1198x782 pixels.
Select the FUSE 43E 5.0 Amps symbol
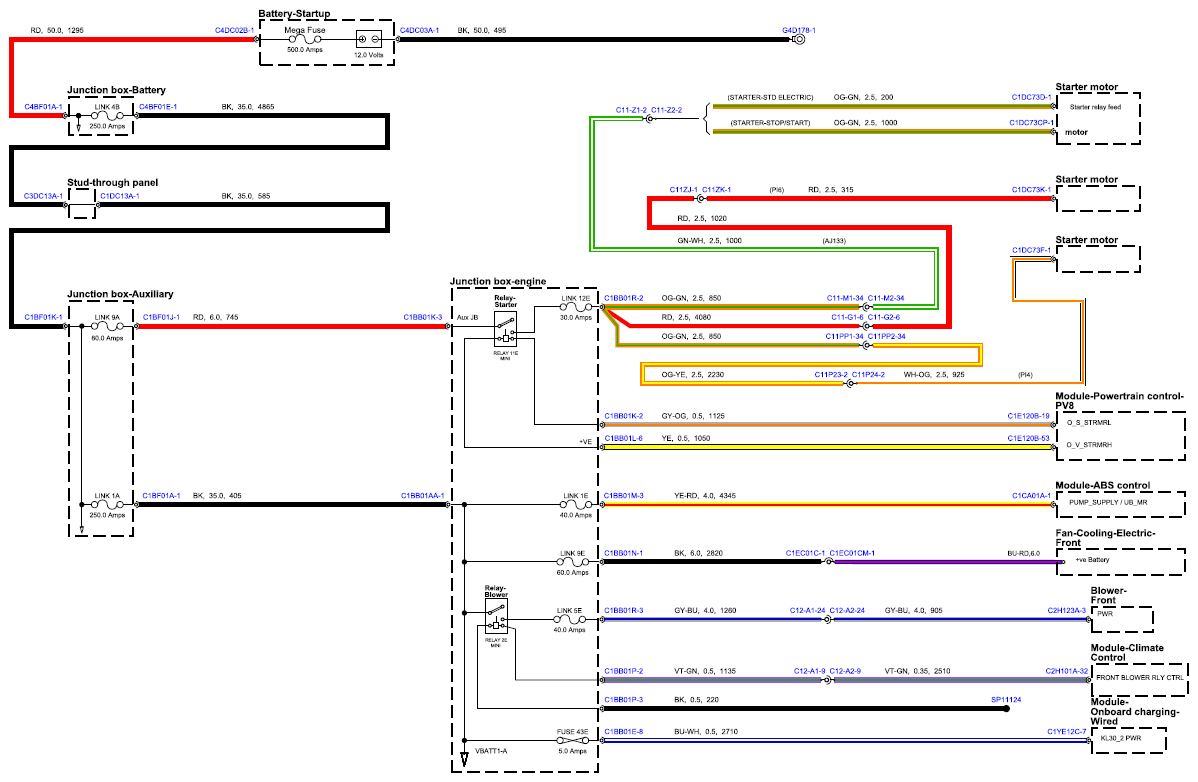(572, 741)
